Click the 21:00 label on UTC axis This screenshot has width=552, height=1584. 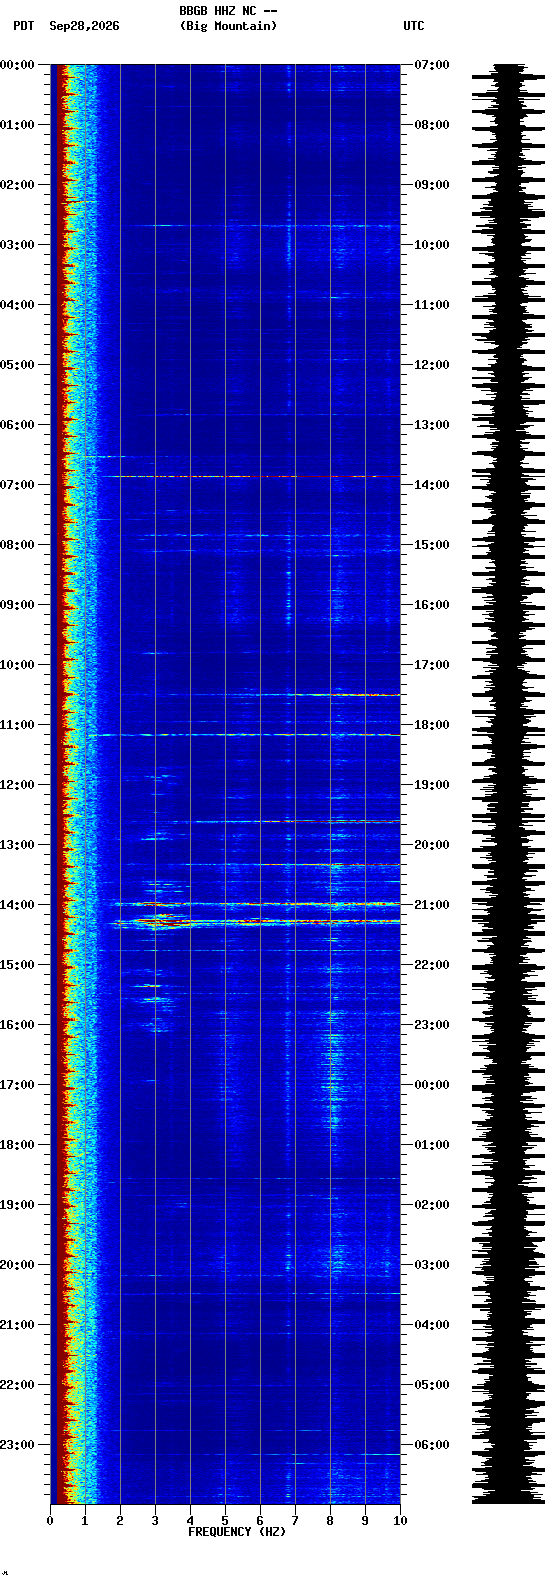tap(432, 905)
